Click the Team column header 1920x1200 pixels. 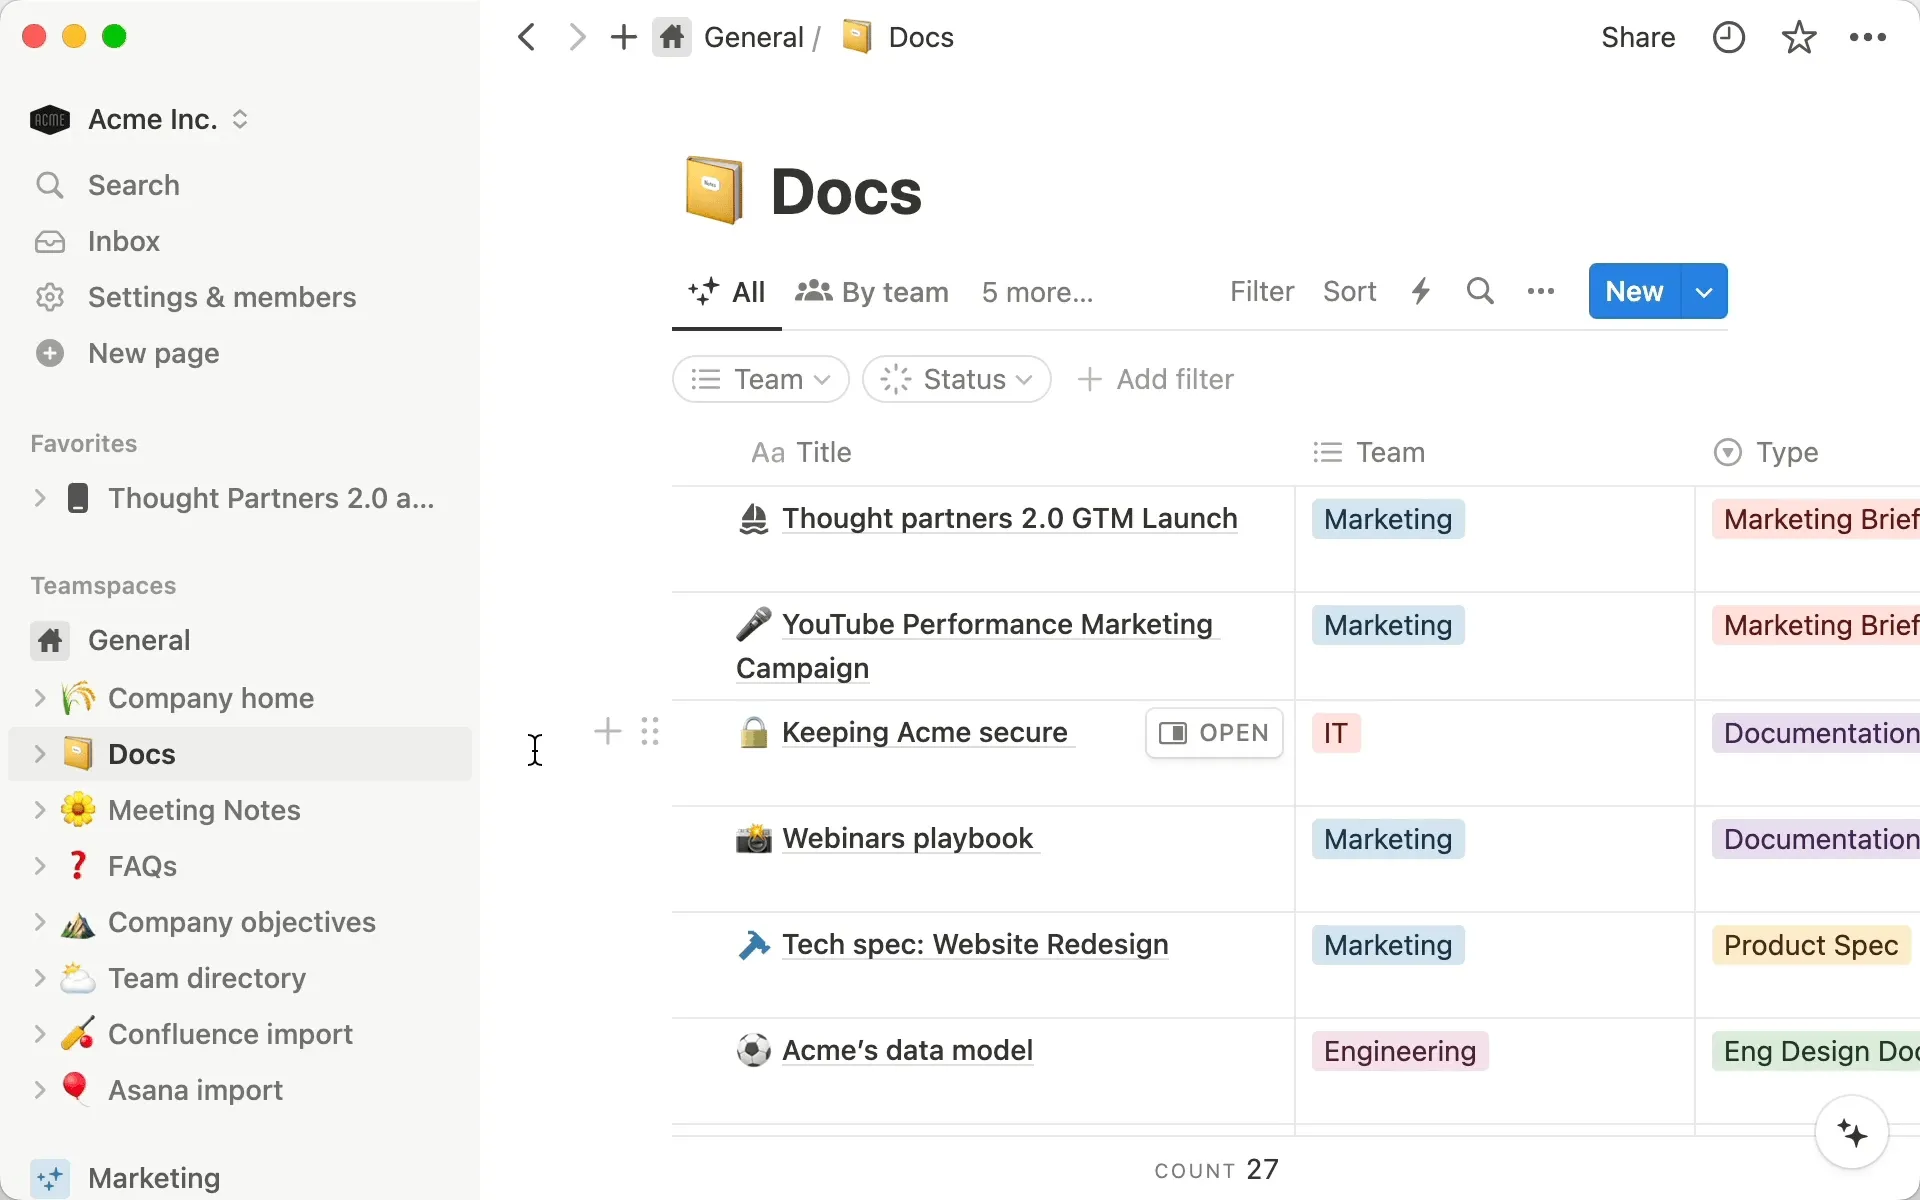[1369, 453]
